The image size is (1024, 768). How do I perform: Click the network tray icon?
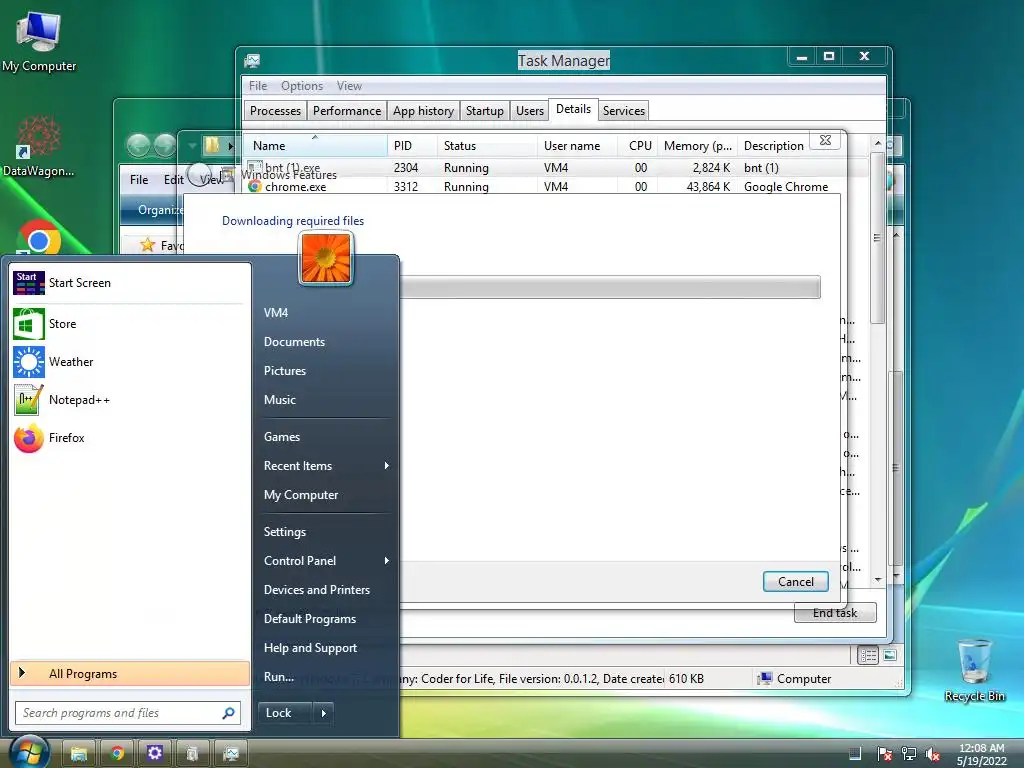tap(908, 754)
